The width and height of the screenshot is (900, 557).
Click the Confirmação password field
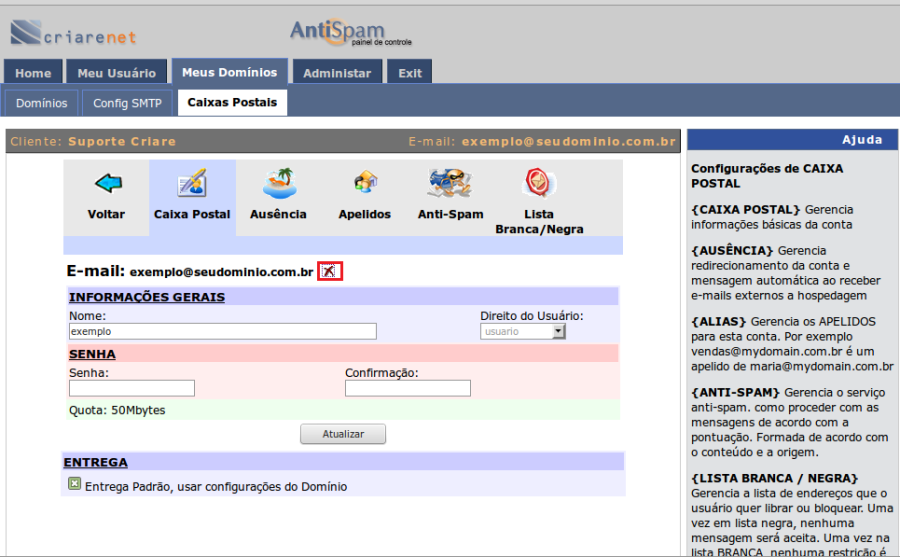[x=408, y=389]
